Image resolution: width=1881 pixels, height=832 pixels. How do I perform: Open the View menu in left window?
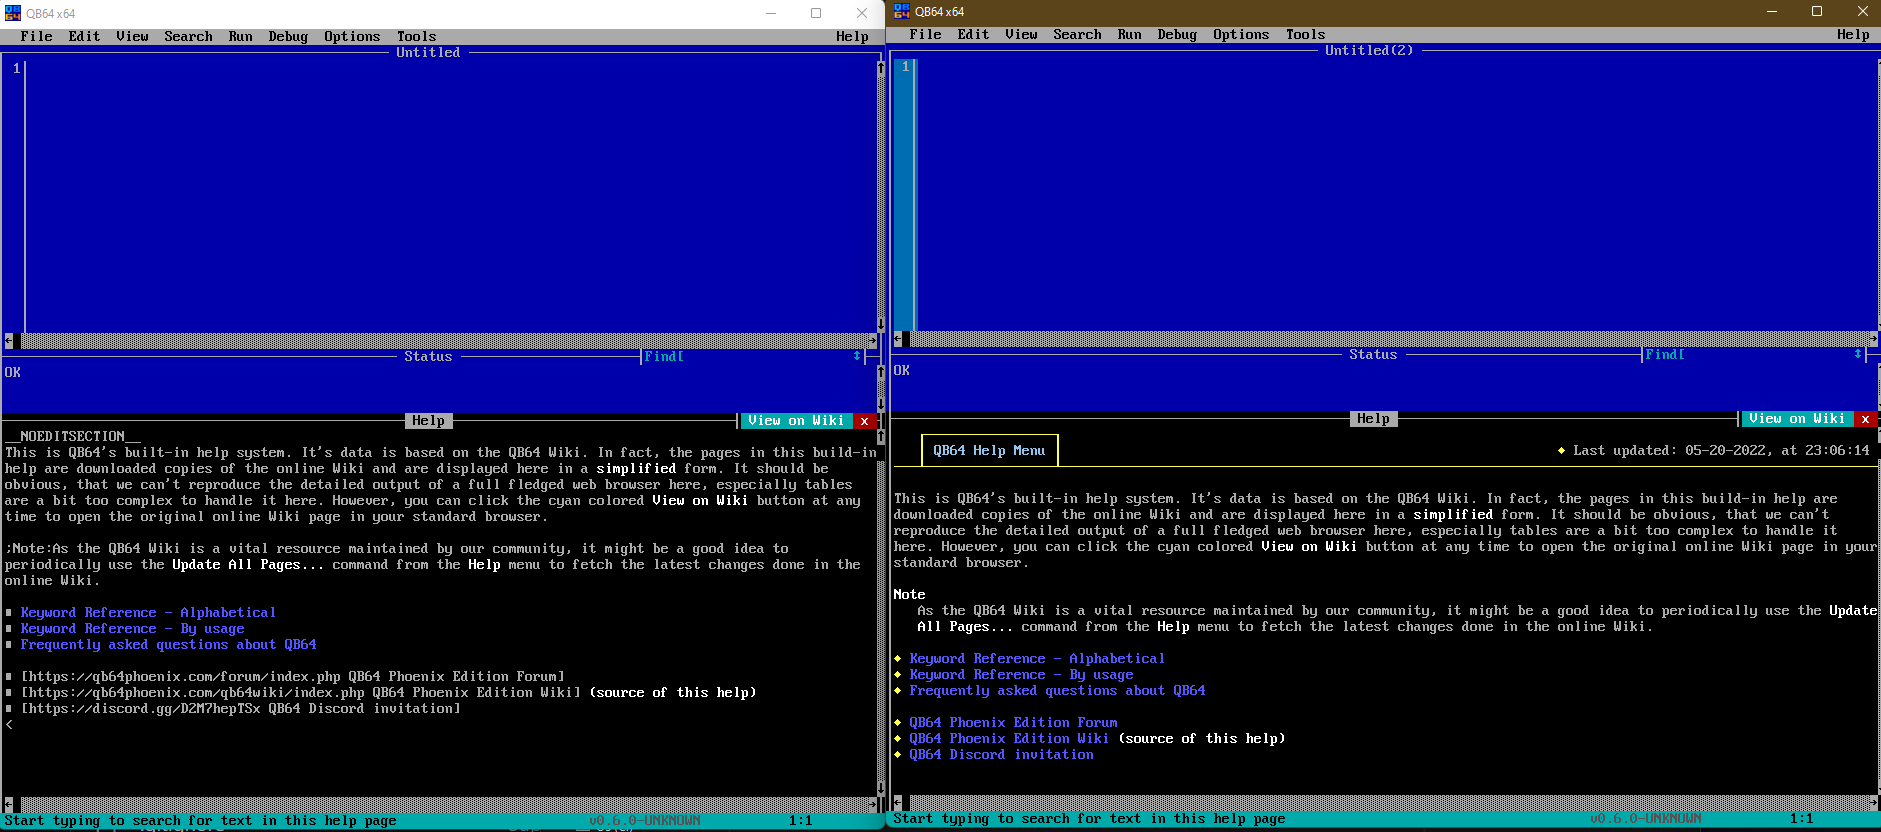tap(133, 37)
